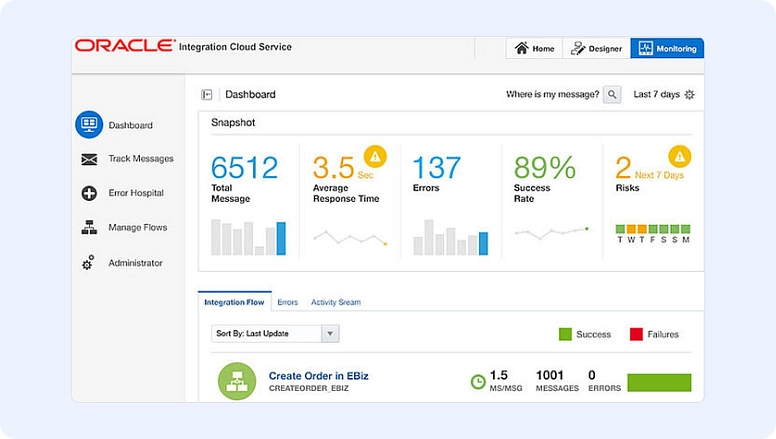Click the green clock icon beside 1.5 MS/MSG
776x439 pixels.
point(478,382)
